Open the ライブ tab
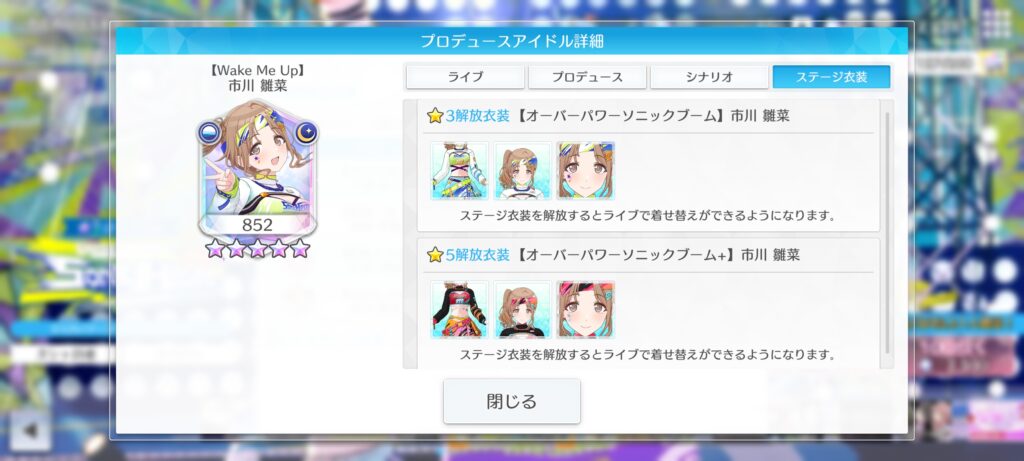Screen dimensions: 1024x461 pyautogui.click(x=465, y=76)
